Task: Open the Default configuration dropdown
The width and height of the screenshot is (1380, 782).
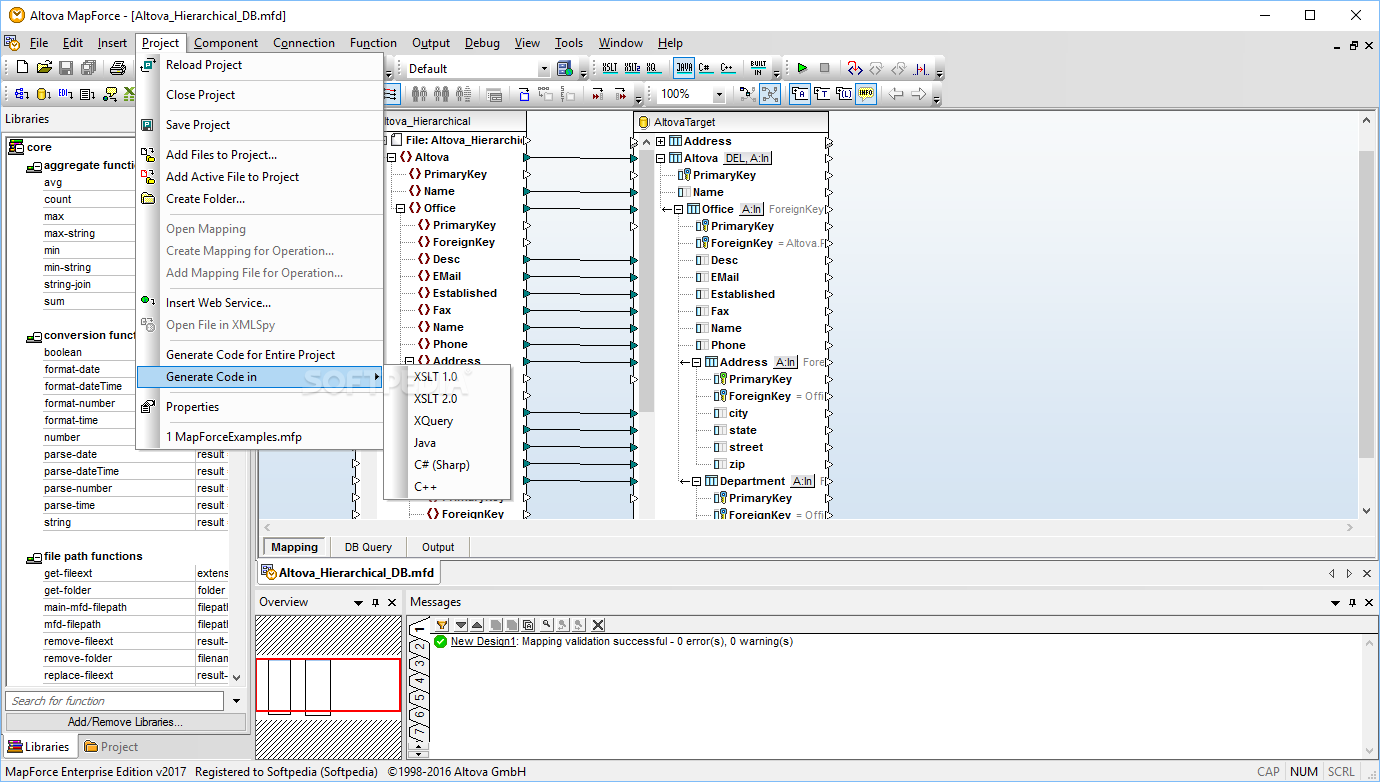Action: tap(544, 69)
